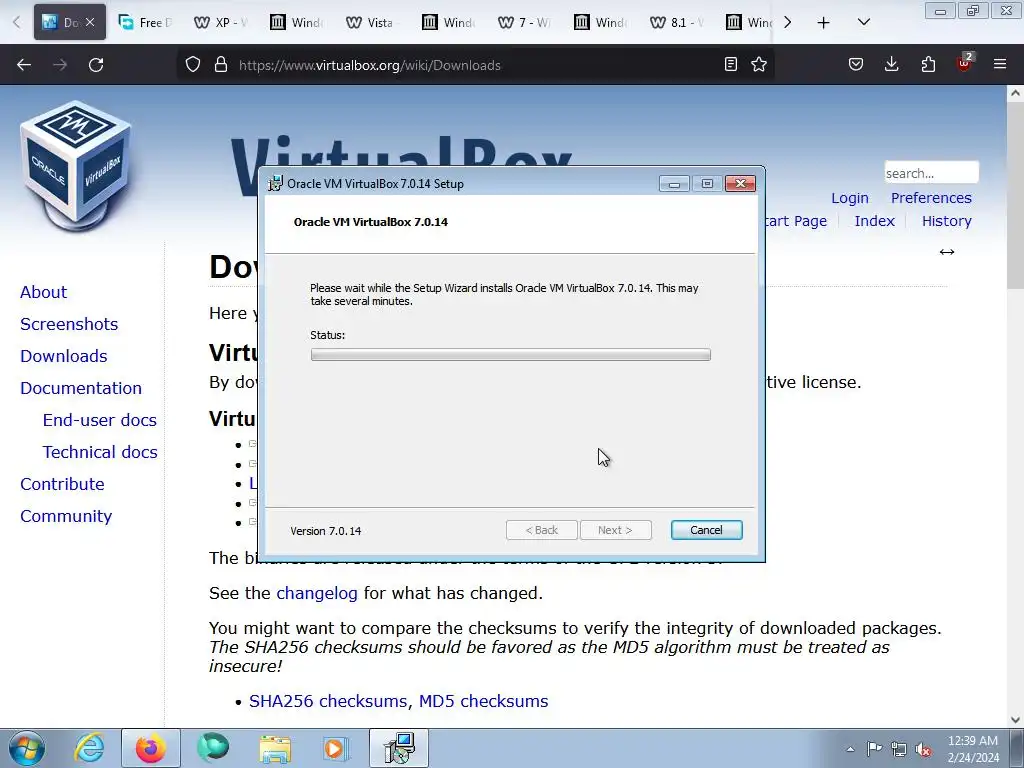1024x768 pixels.
Task: Open Windows Start menu orb
Action: (x=27, y=748)
